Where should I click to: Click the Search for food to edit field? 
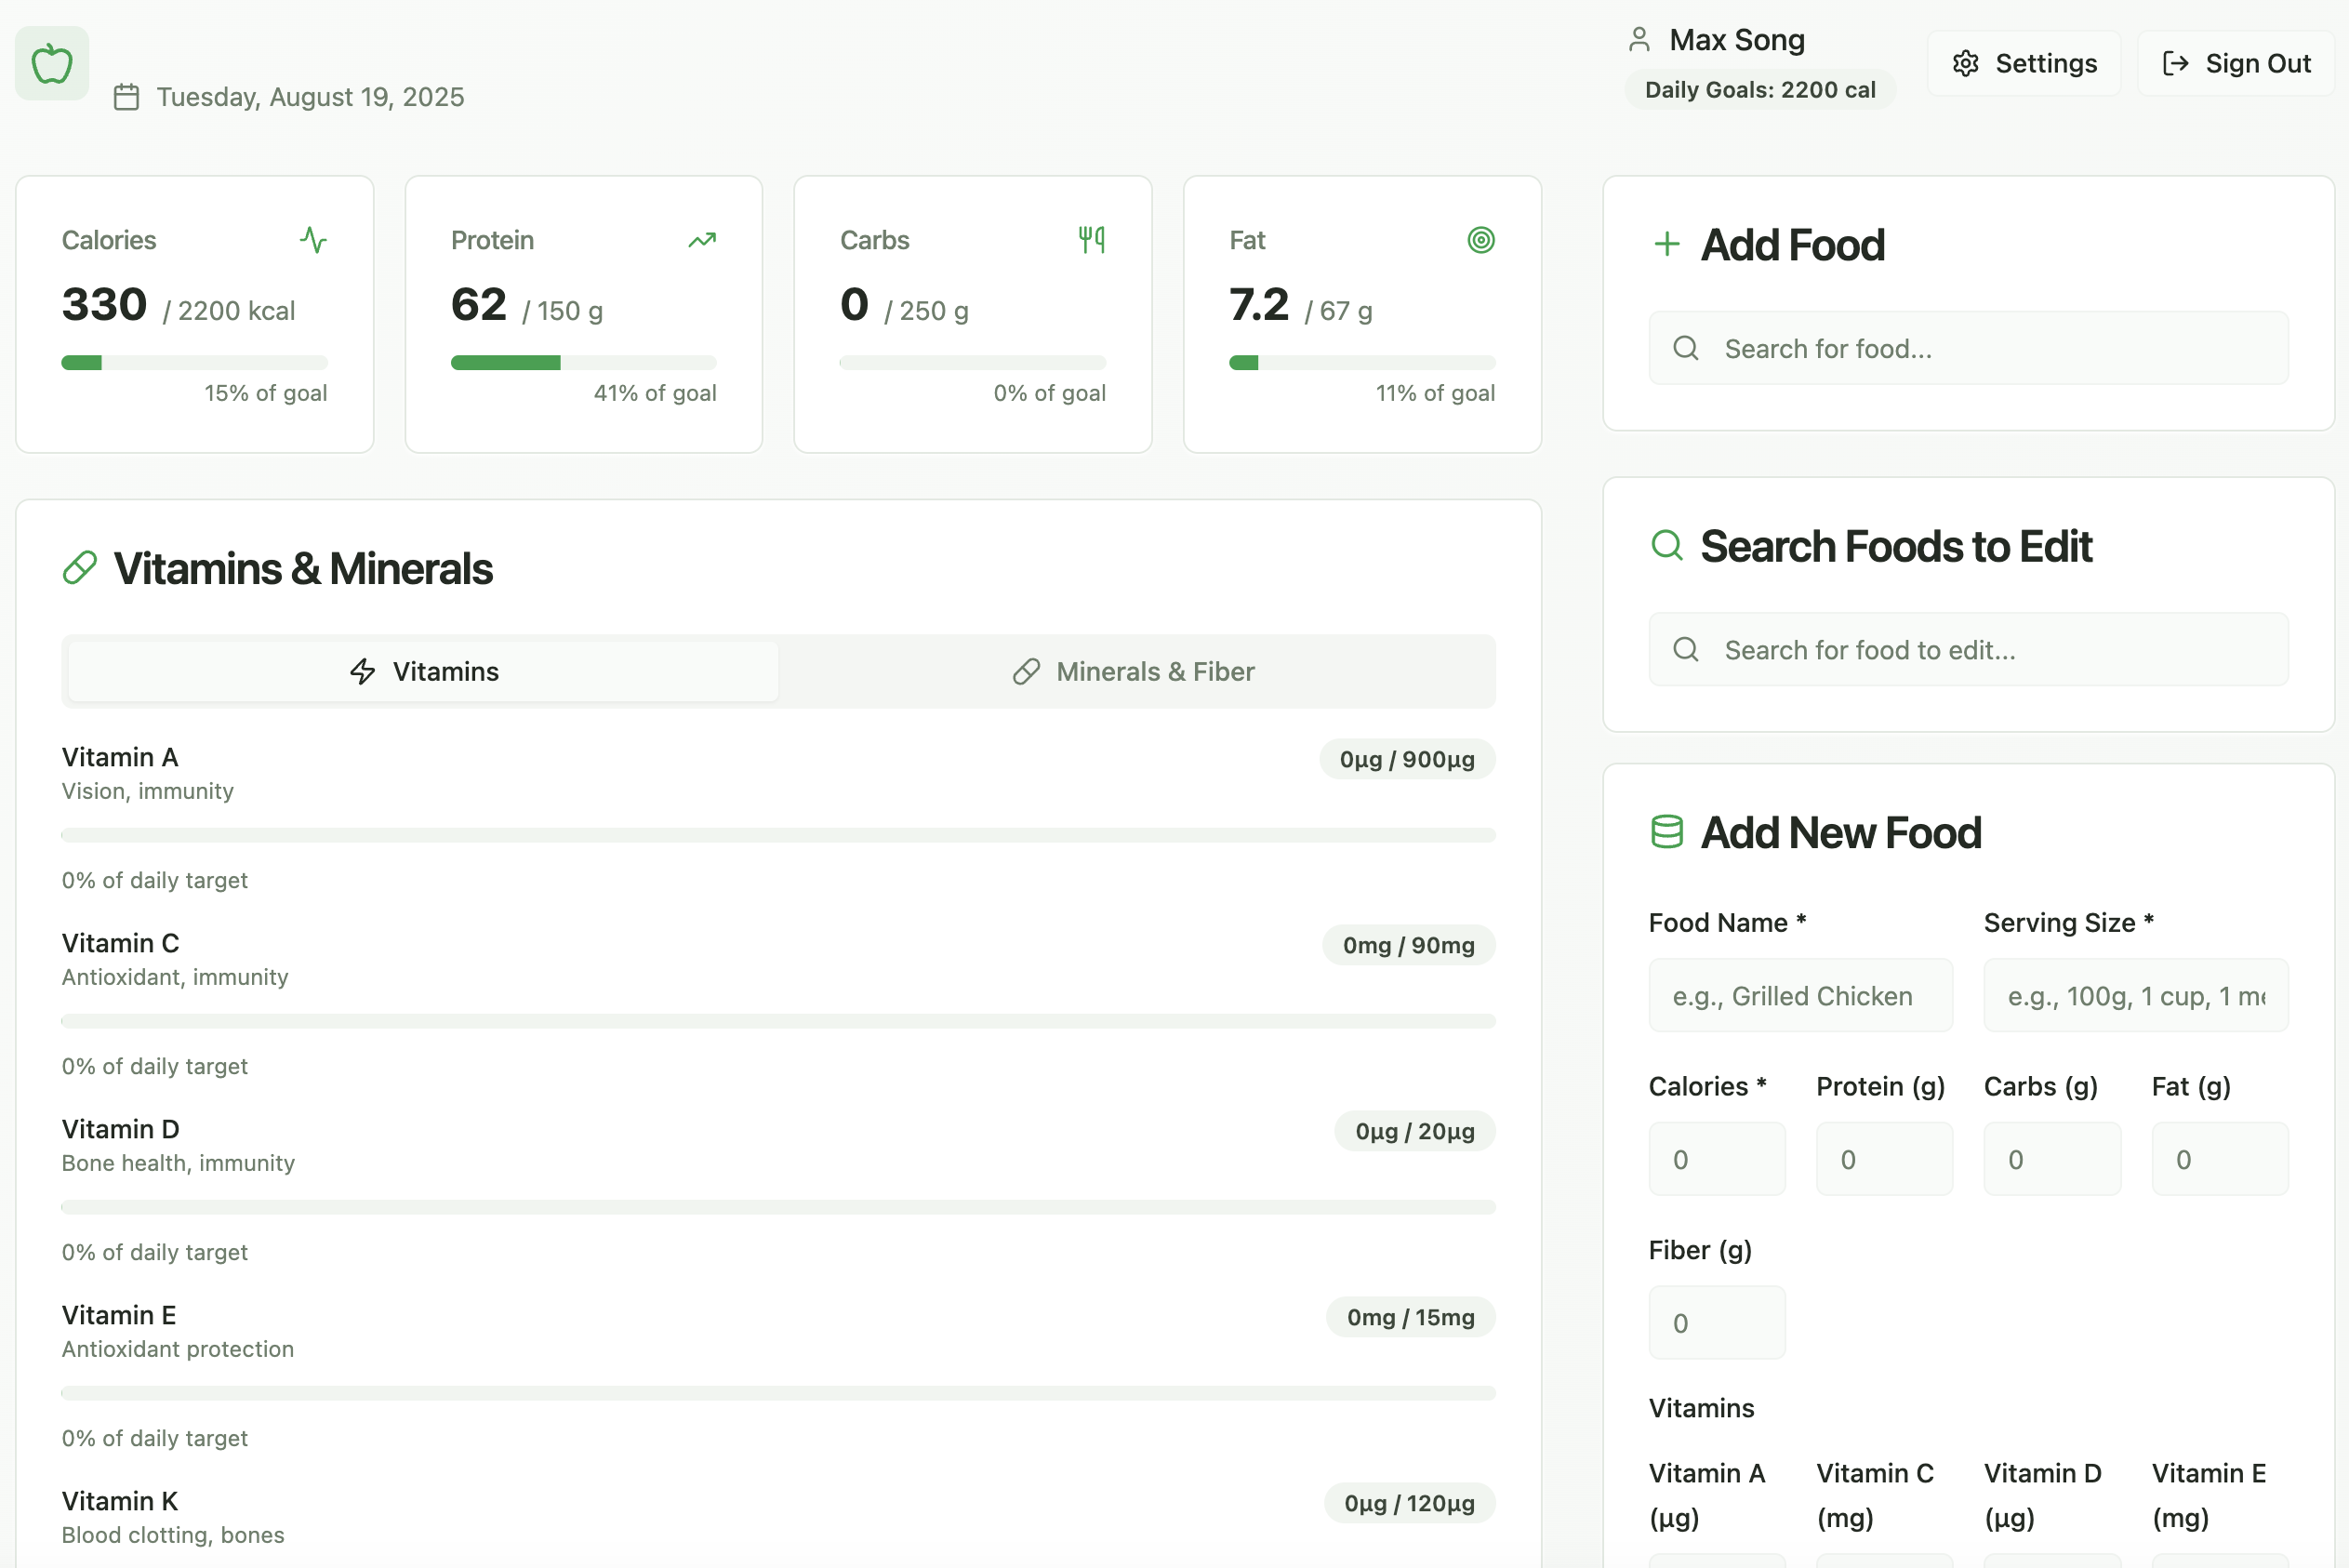click(x=1967, y=649)
